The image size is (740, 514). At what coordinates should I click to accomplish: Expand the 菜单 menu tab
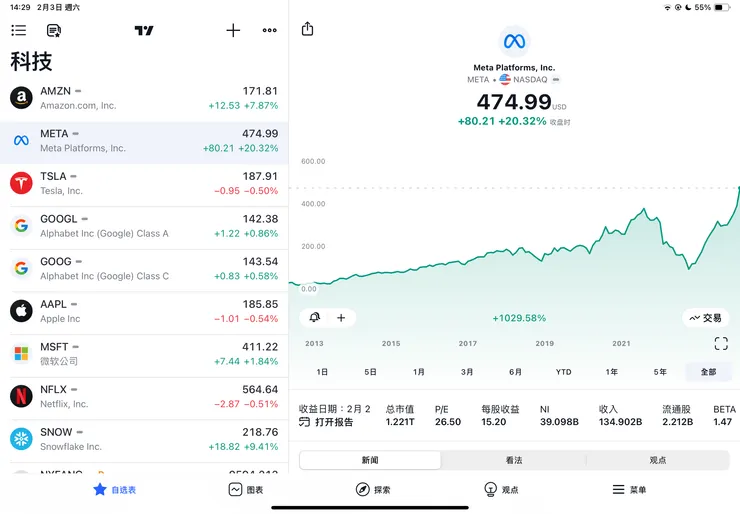tap(629, 489)
